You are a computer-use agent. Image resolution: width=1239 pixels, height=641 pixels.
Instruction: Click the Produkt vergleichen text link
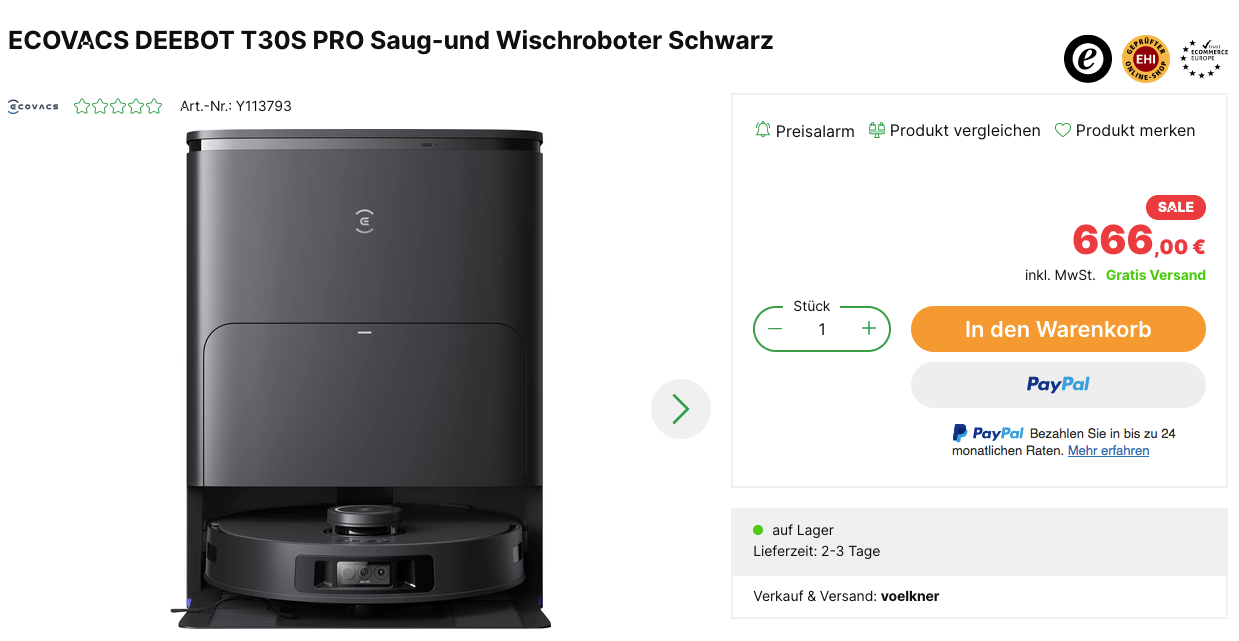[965, 130]
